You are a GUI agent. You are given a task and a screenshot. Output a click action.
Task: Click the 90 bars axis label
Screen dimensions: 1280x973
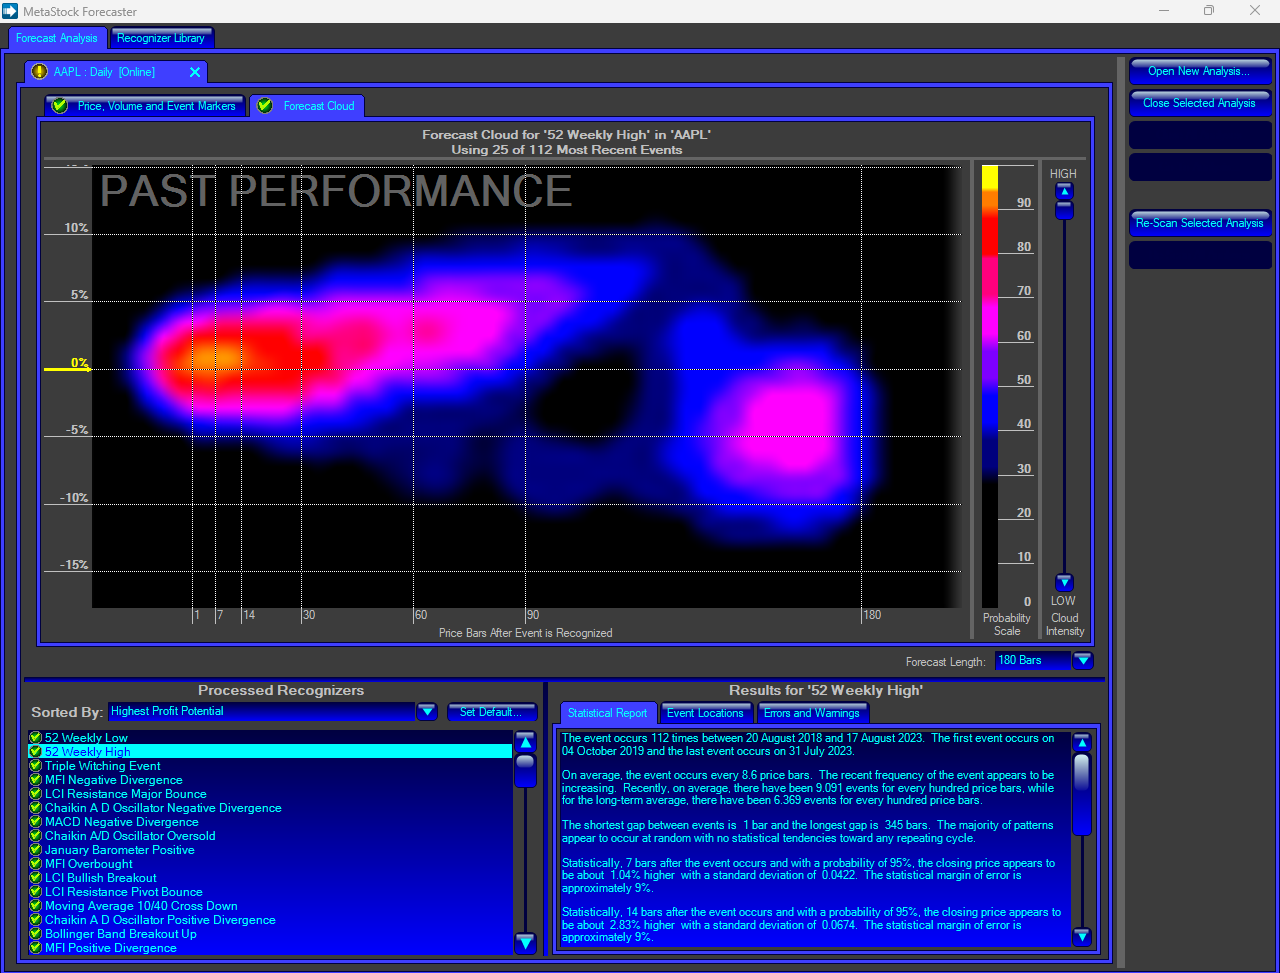533,615
